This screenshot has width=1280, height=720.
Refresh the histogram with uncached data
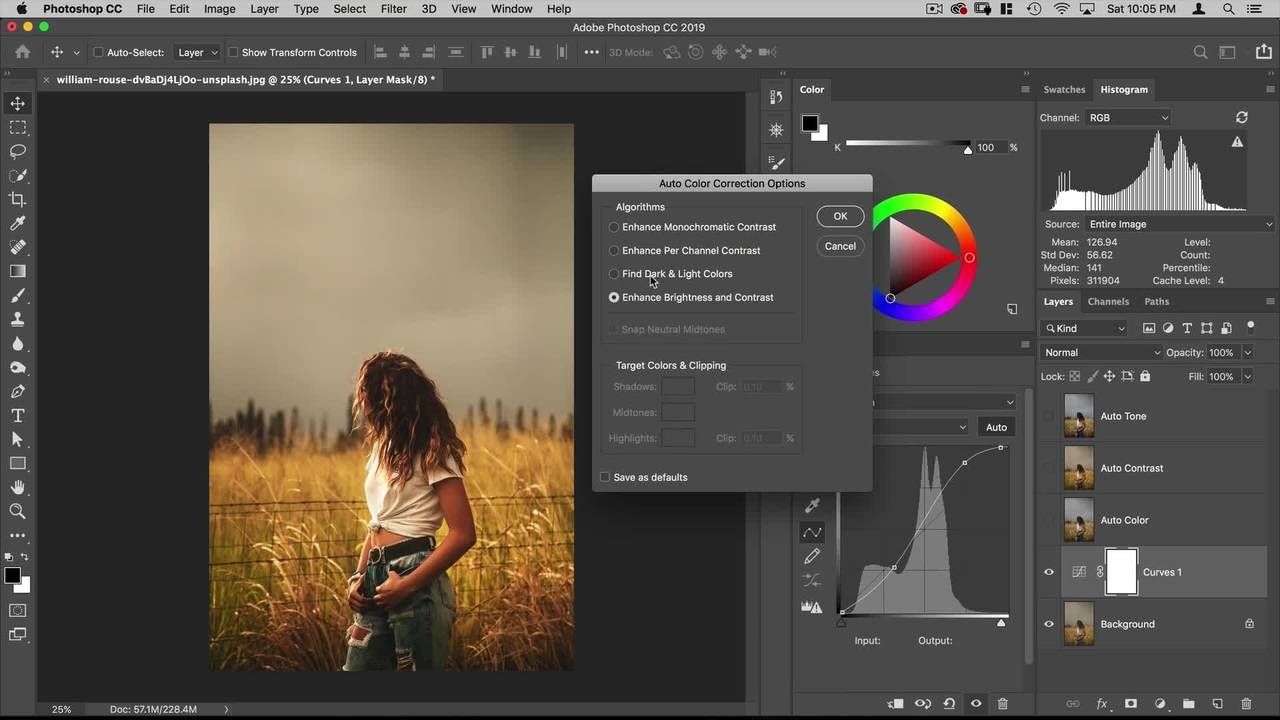pos(1242,118)
